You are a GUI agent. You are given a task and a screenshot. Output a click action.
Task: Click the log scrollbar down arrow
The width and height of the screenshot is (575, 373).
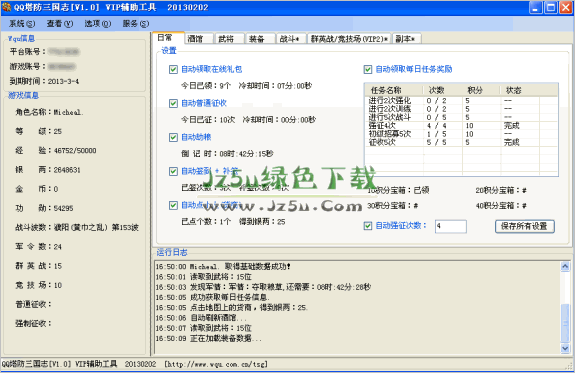(x=565, y=348)
